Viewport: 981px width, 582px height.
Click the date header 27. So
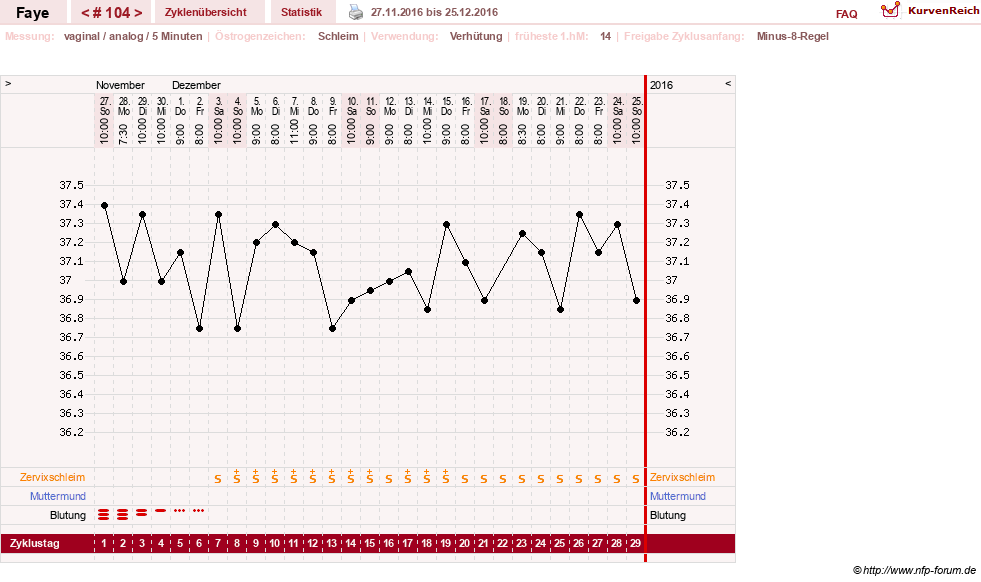104,106
